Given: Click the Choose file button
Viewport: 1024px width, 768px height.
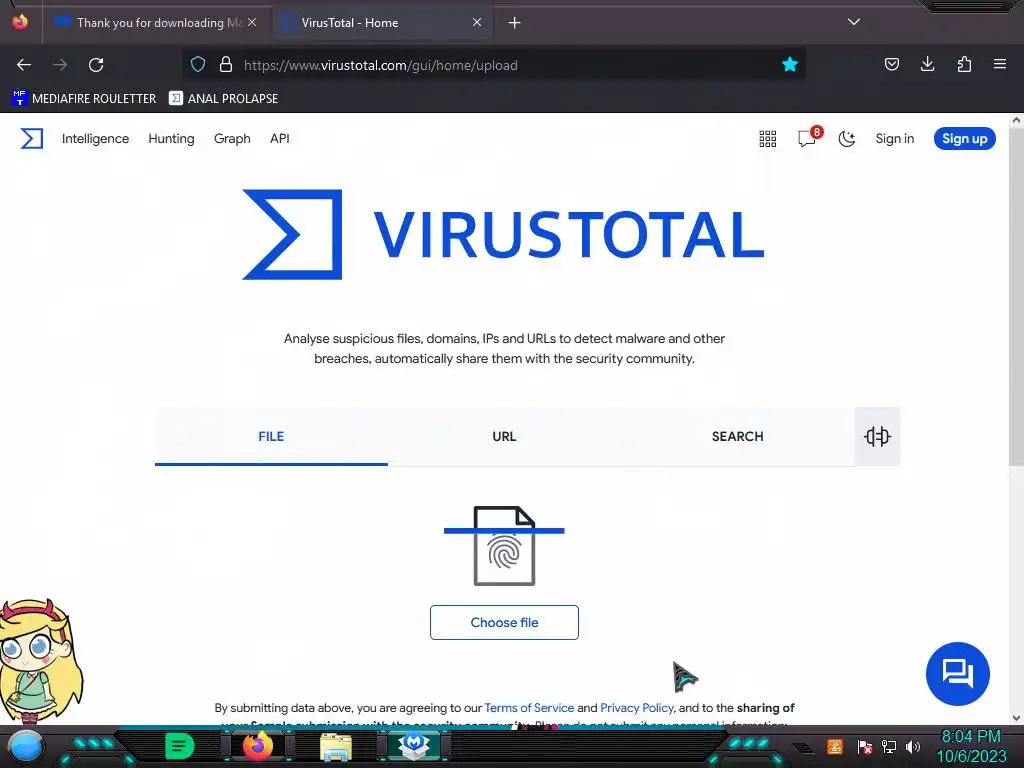Looking at the screenshot, I should pos(504,622).
